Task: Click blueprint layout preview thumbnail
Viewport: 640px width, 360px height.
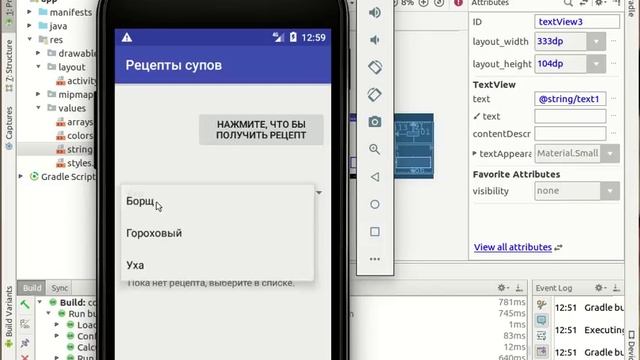Action: click(413, 146)
